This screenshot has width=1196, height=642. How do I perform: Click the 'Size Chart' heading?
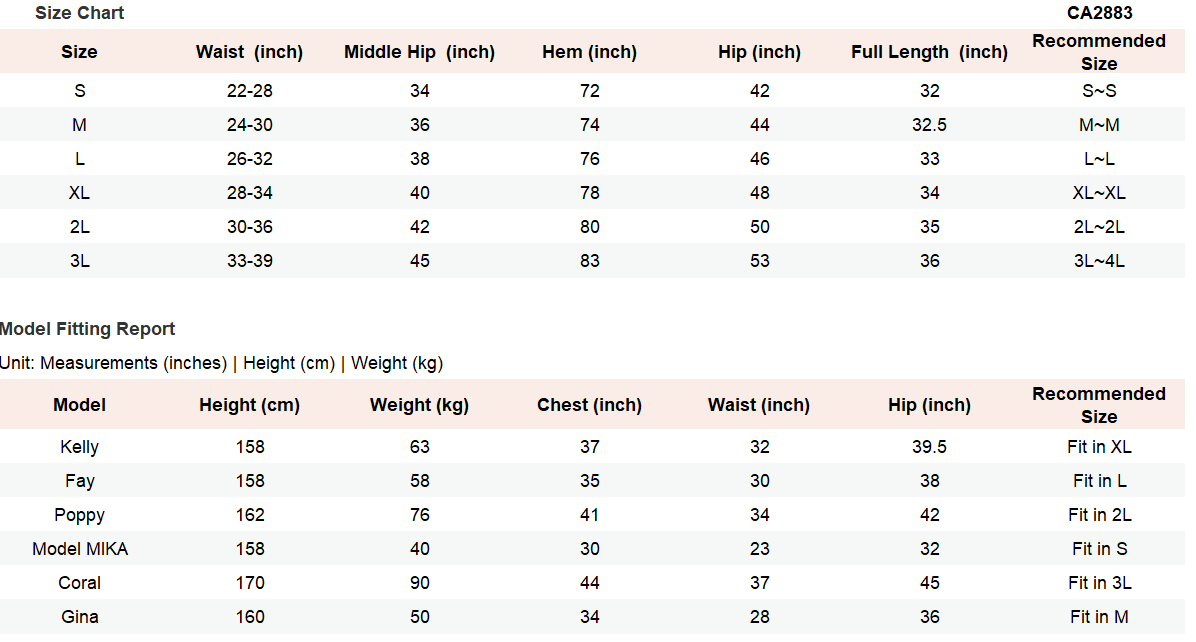[x=80, y=13]
